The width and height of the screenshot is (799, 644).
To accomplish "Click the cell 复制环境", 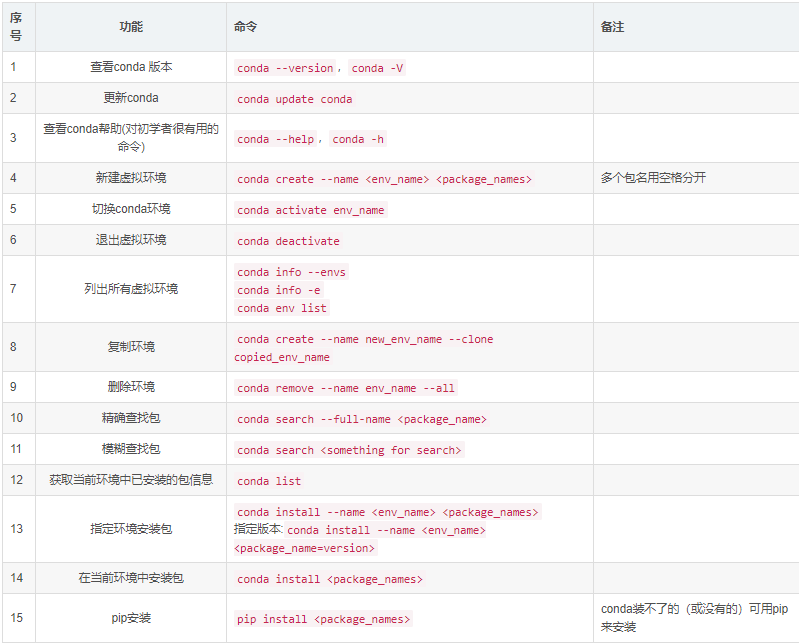I will tap(131, 347).
